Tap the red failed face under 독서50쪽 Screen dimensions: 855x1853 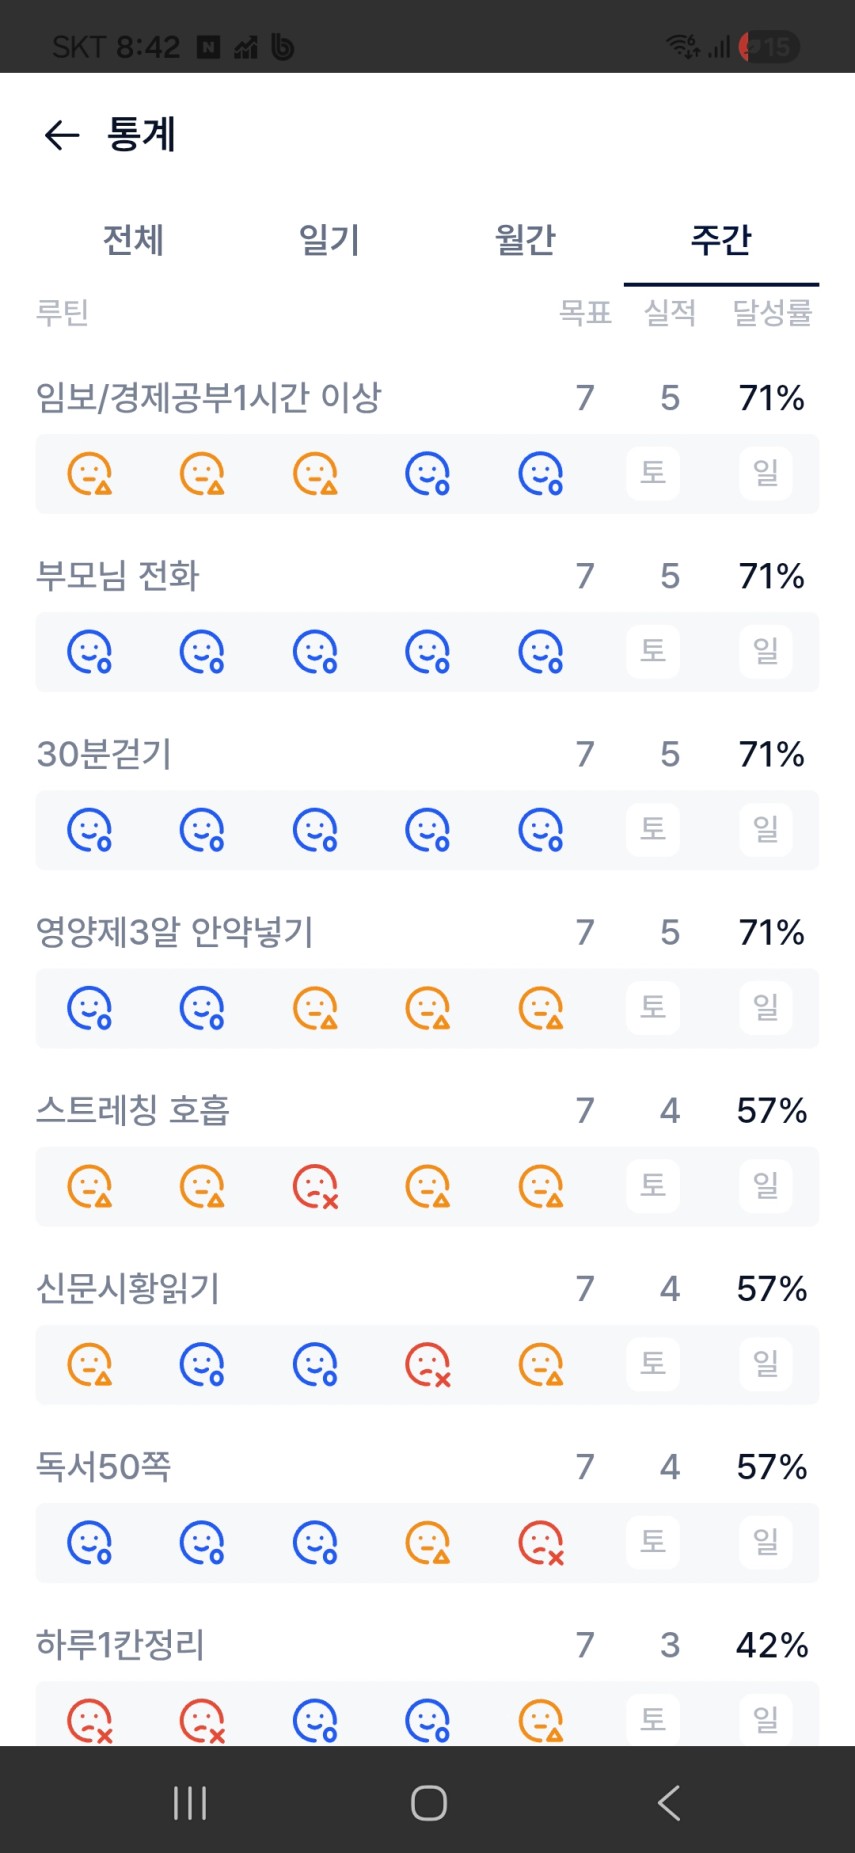click(541, 1542)
